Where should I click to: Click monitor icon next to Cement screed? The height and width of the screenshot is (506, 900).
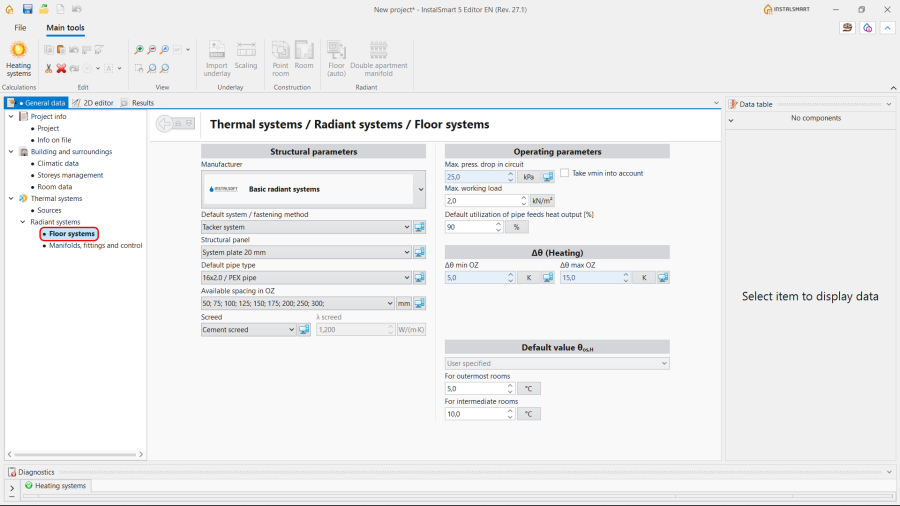[x=304, y=330]
